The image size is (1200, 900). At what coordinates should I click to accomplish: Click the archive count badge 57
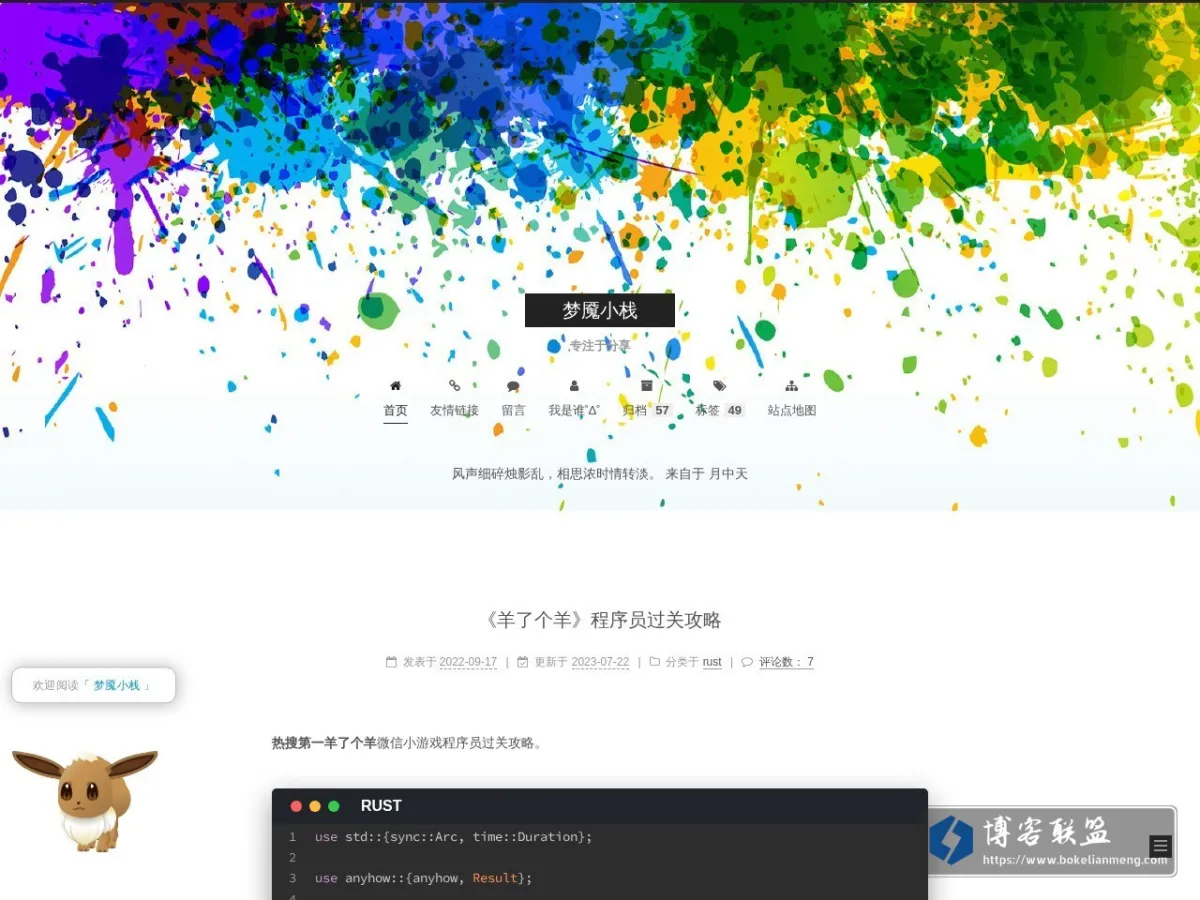point(662,410)
